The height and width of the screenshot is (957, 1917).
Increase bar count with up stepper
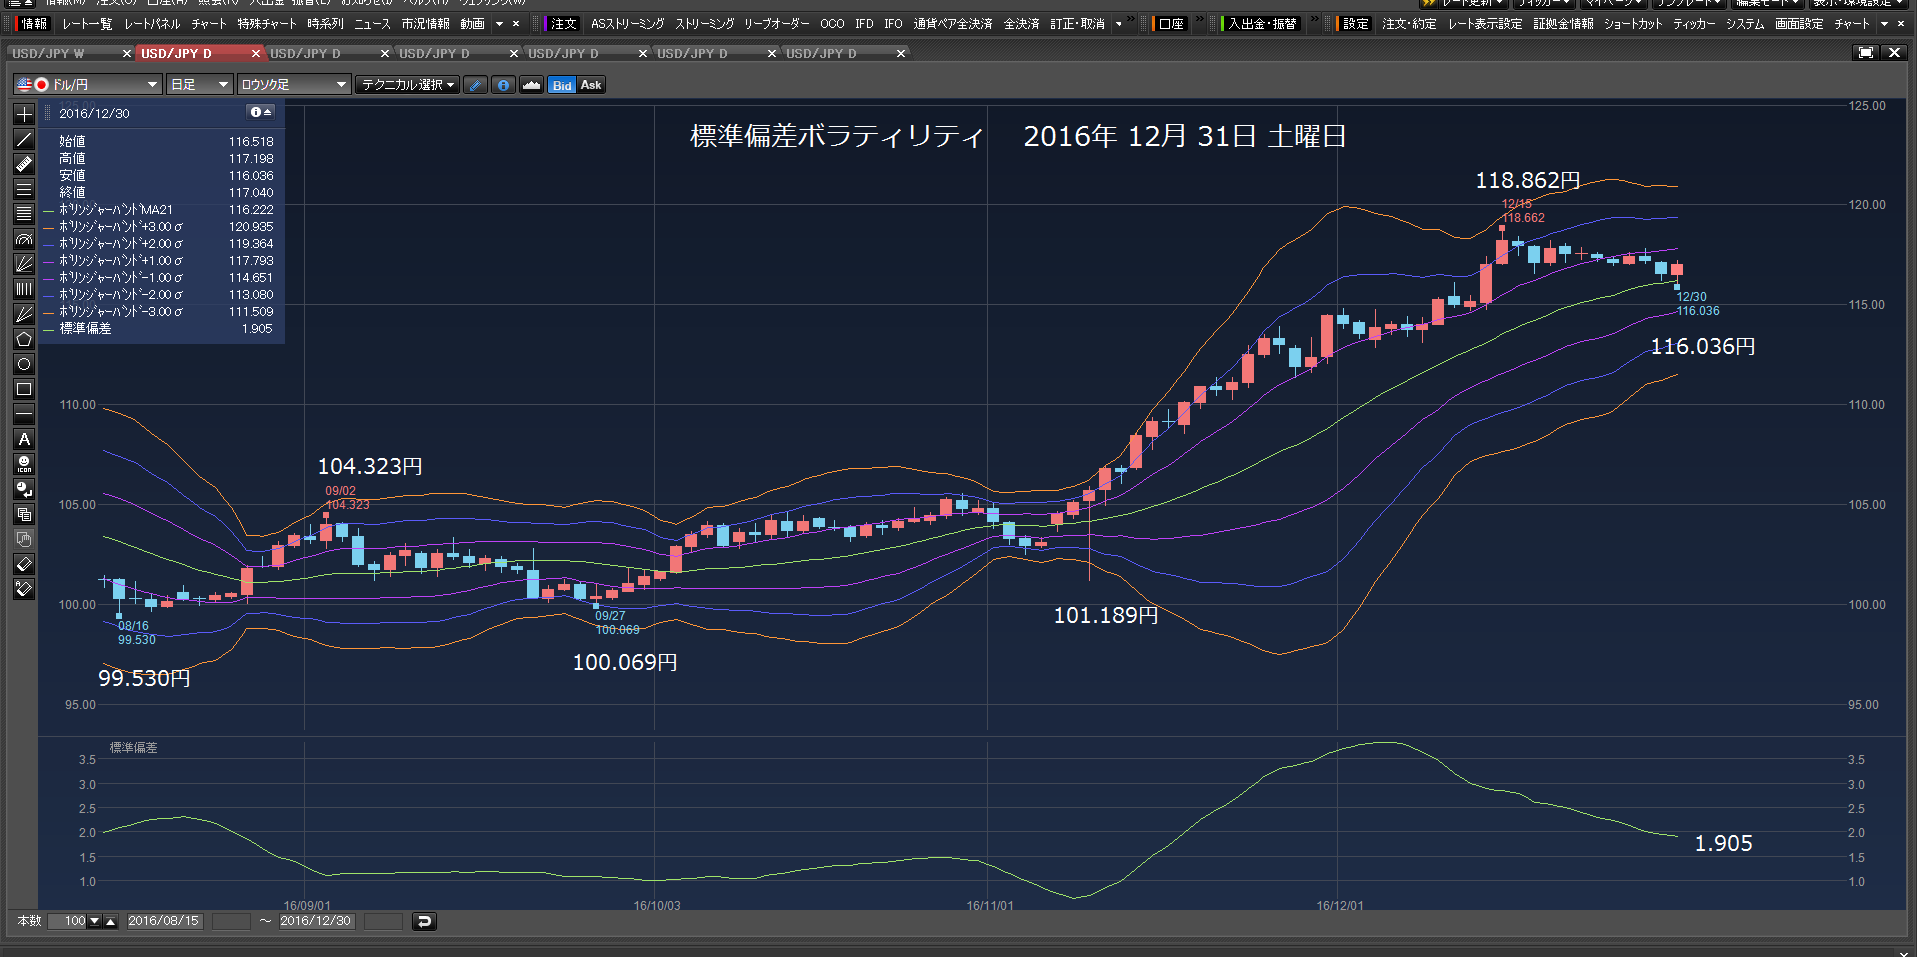110,921
